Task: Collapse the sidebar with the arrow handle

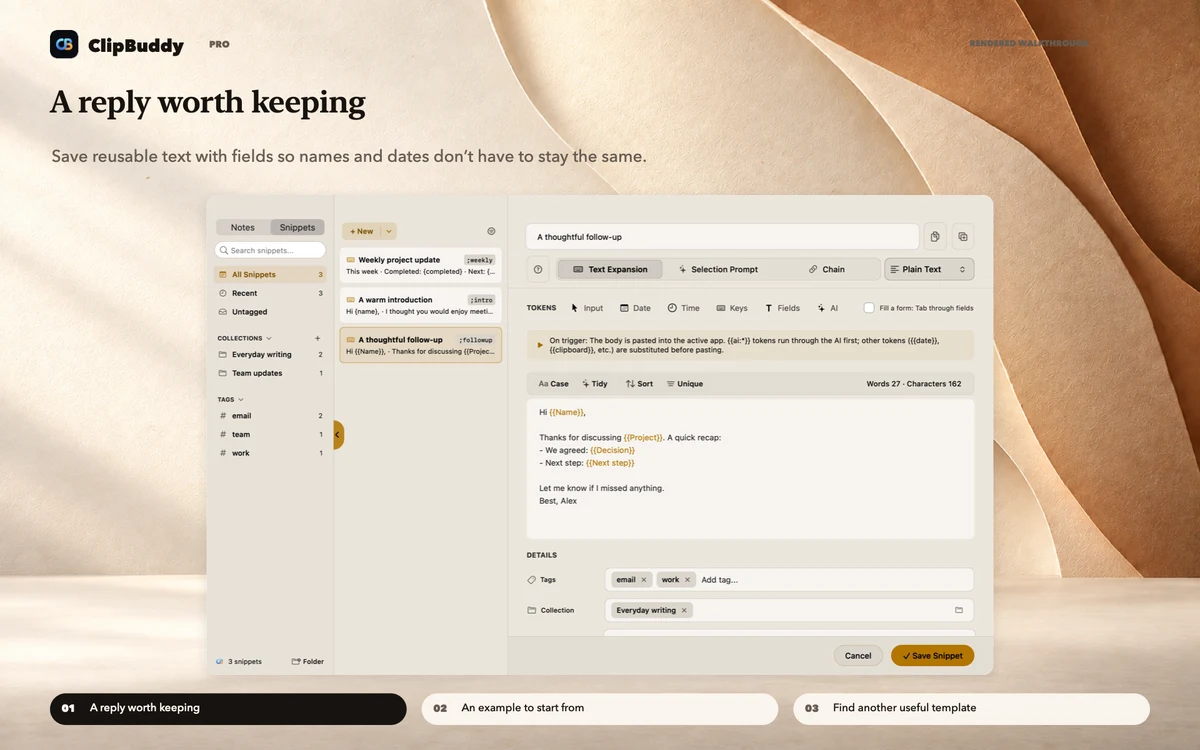Action: coord(338,435)
